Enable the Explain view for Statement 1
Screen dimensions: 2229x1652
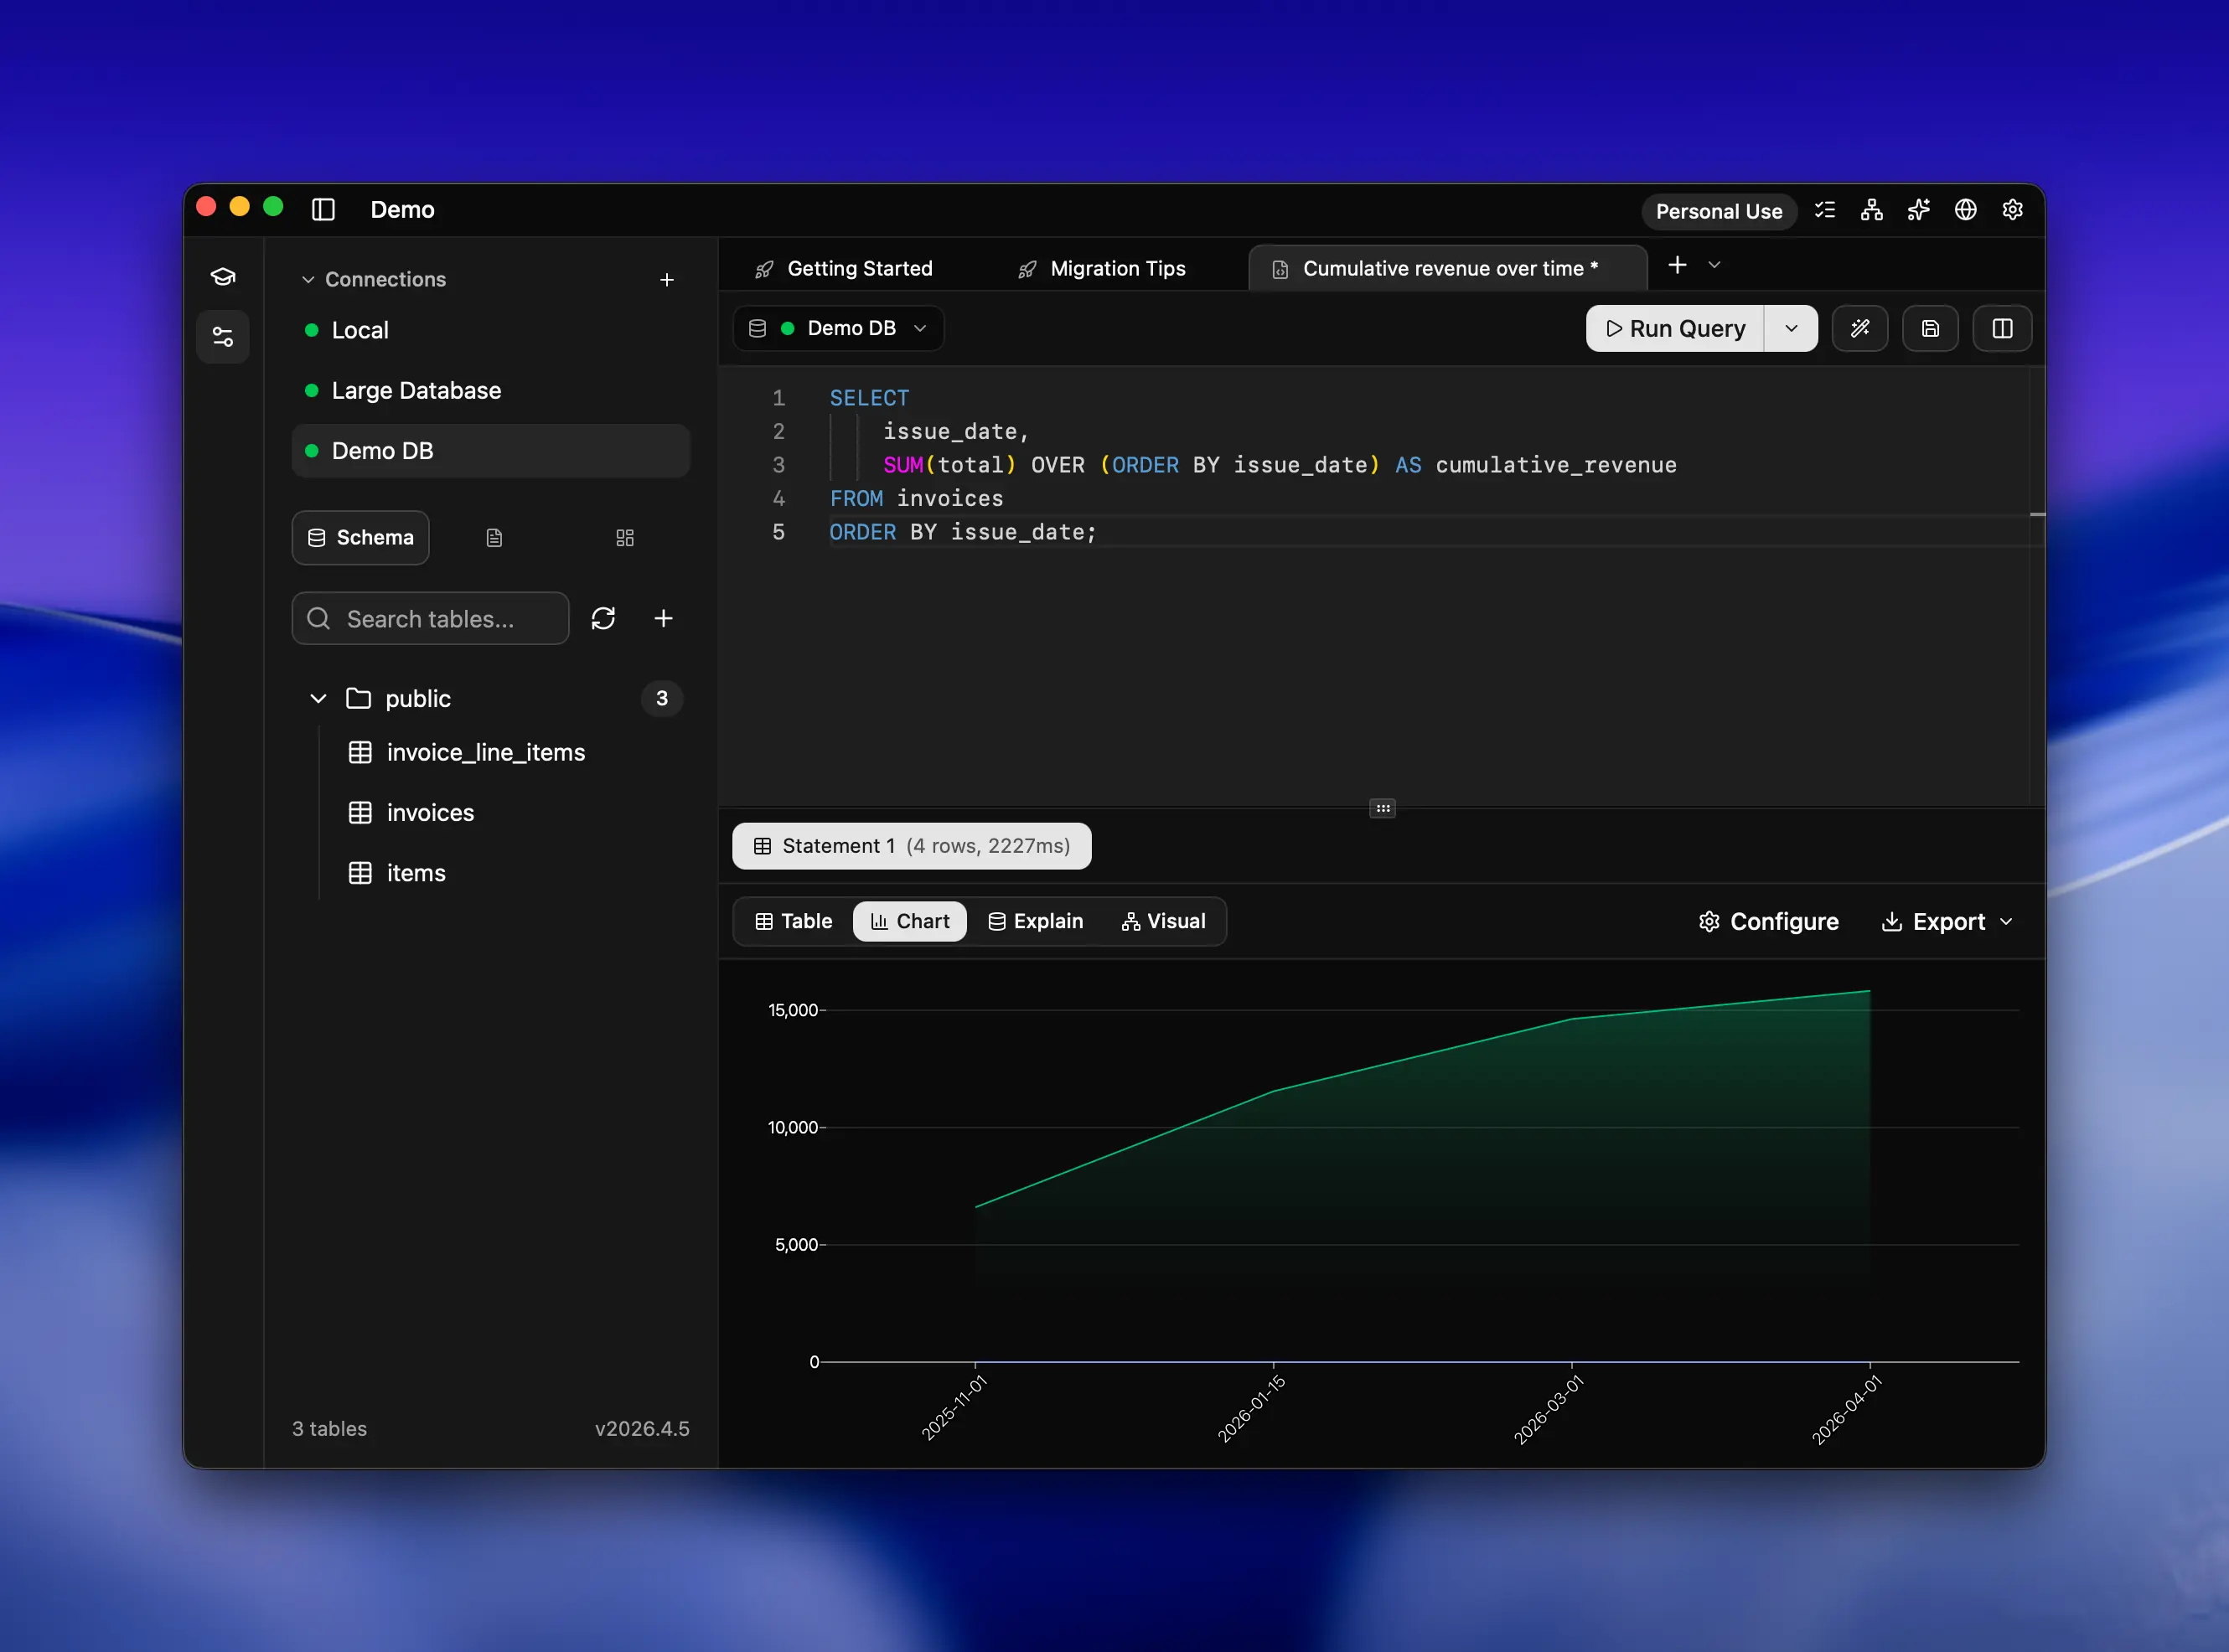click(1035, 921)
